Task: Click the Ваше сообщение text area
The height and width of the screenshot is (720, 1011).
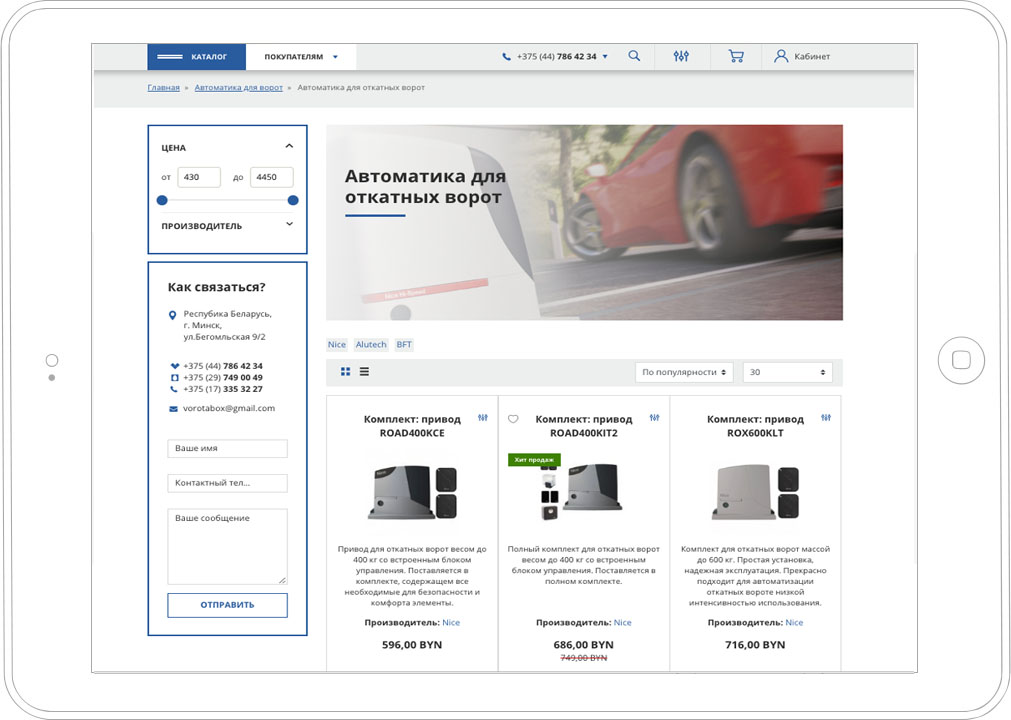Action: (228, 547)
